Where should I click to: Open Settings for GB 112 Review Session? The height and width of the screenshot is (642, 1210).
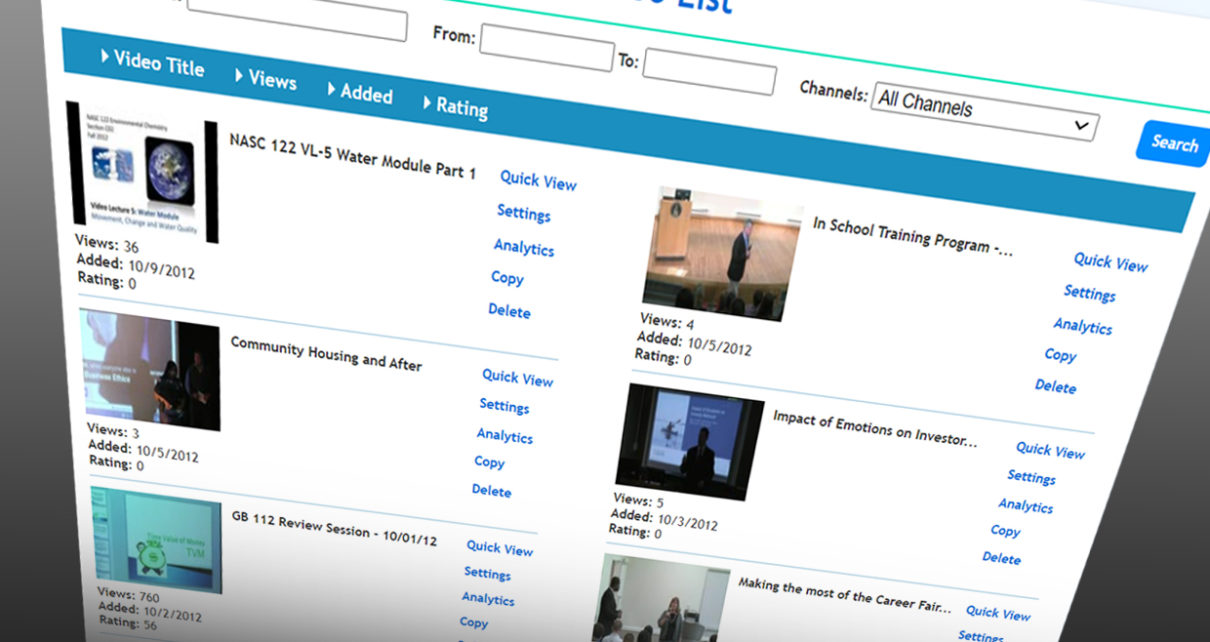[487, 573]
